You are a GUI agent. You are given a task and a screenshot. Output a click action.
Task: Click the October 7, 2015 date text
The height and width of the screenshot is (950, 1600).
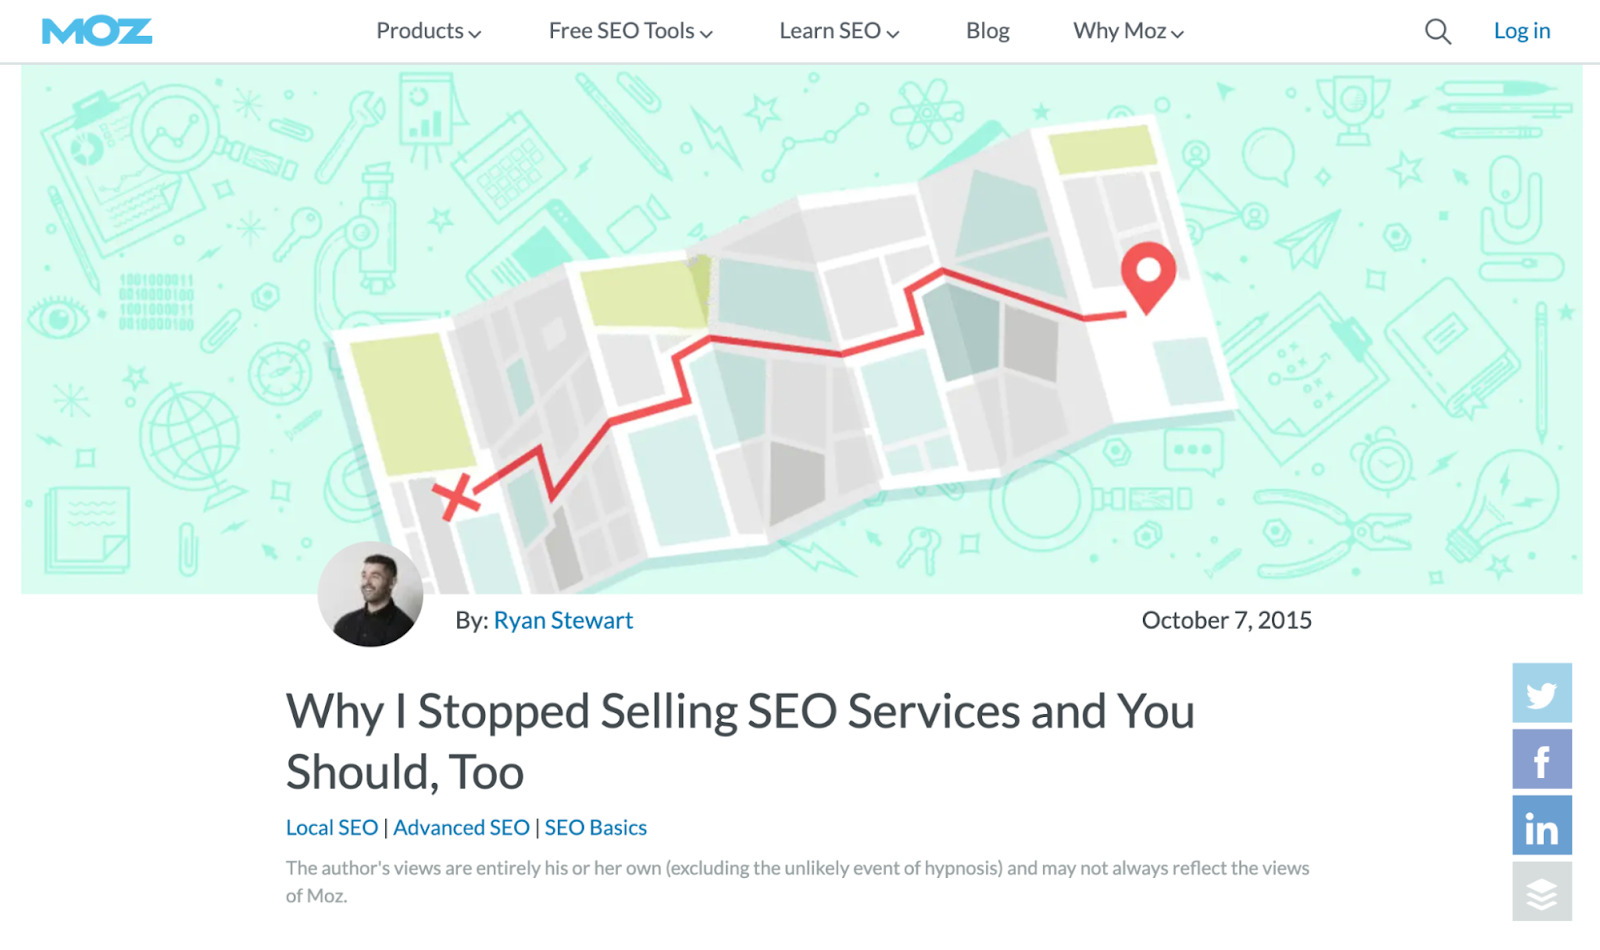(1227, 620)
